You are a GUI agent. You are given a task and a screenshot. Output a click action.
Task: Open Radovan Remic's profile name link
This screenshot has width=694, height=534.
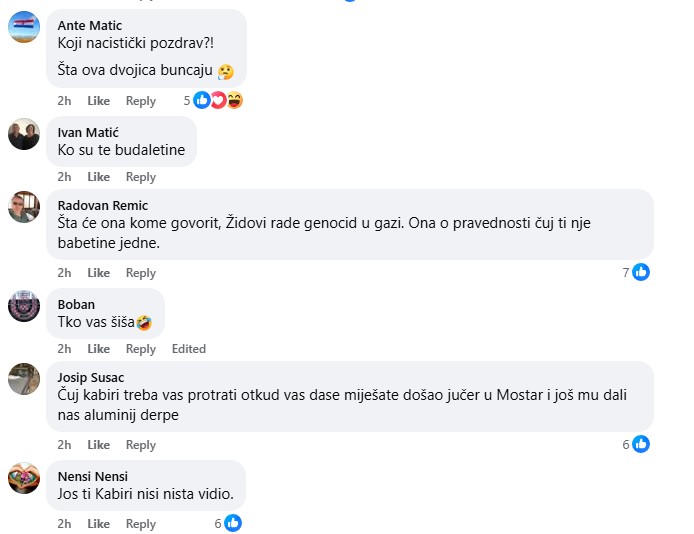(x=102, y=205)
